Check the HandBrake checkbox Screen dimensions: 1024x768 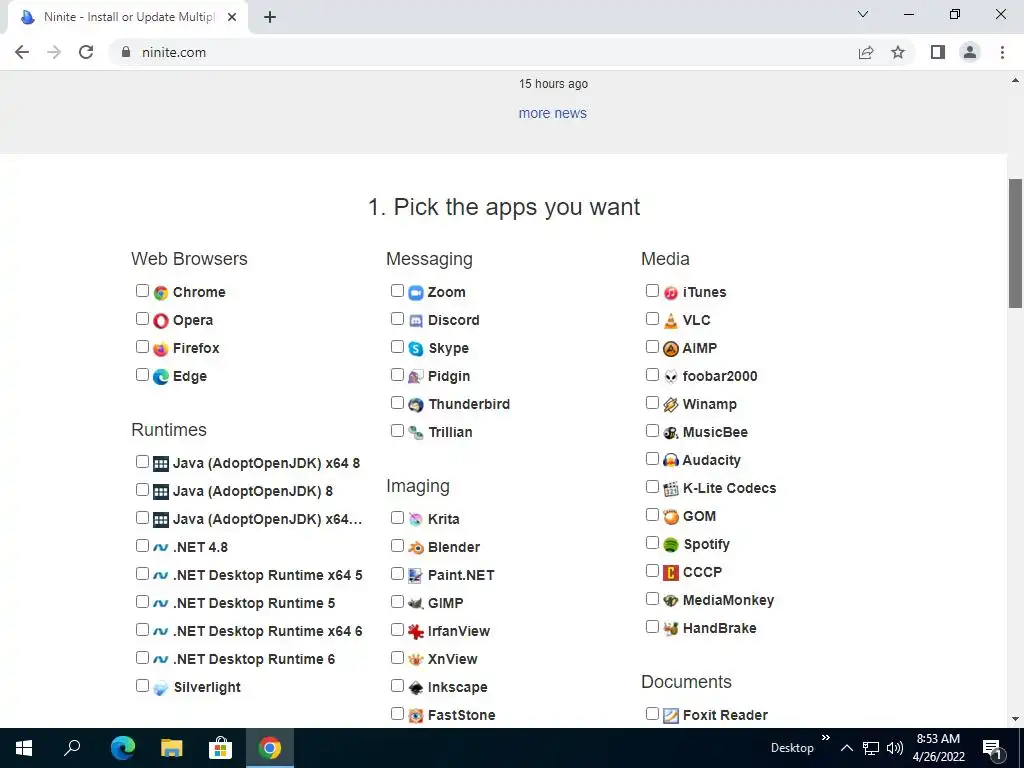pos(652,627)
